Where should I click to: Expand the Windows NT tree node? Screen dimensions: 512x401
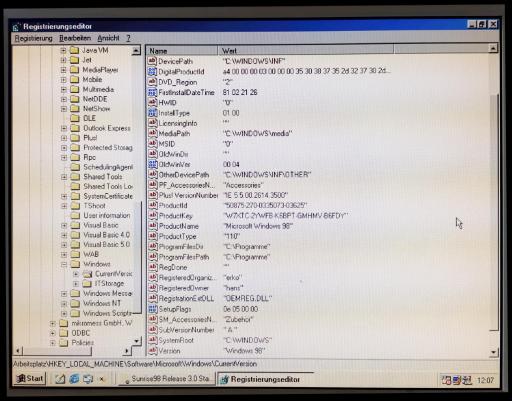64,303
